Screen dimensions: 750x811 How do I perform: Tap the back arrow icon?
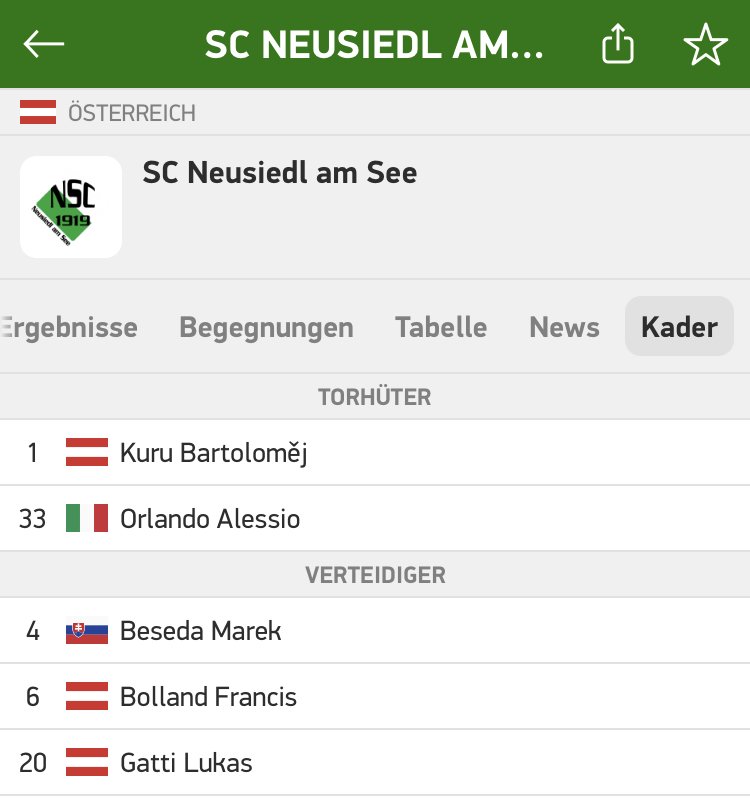(44, 44)
